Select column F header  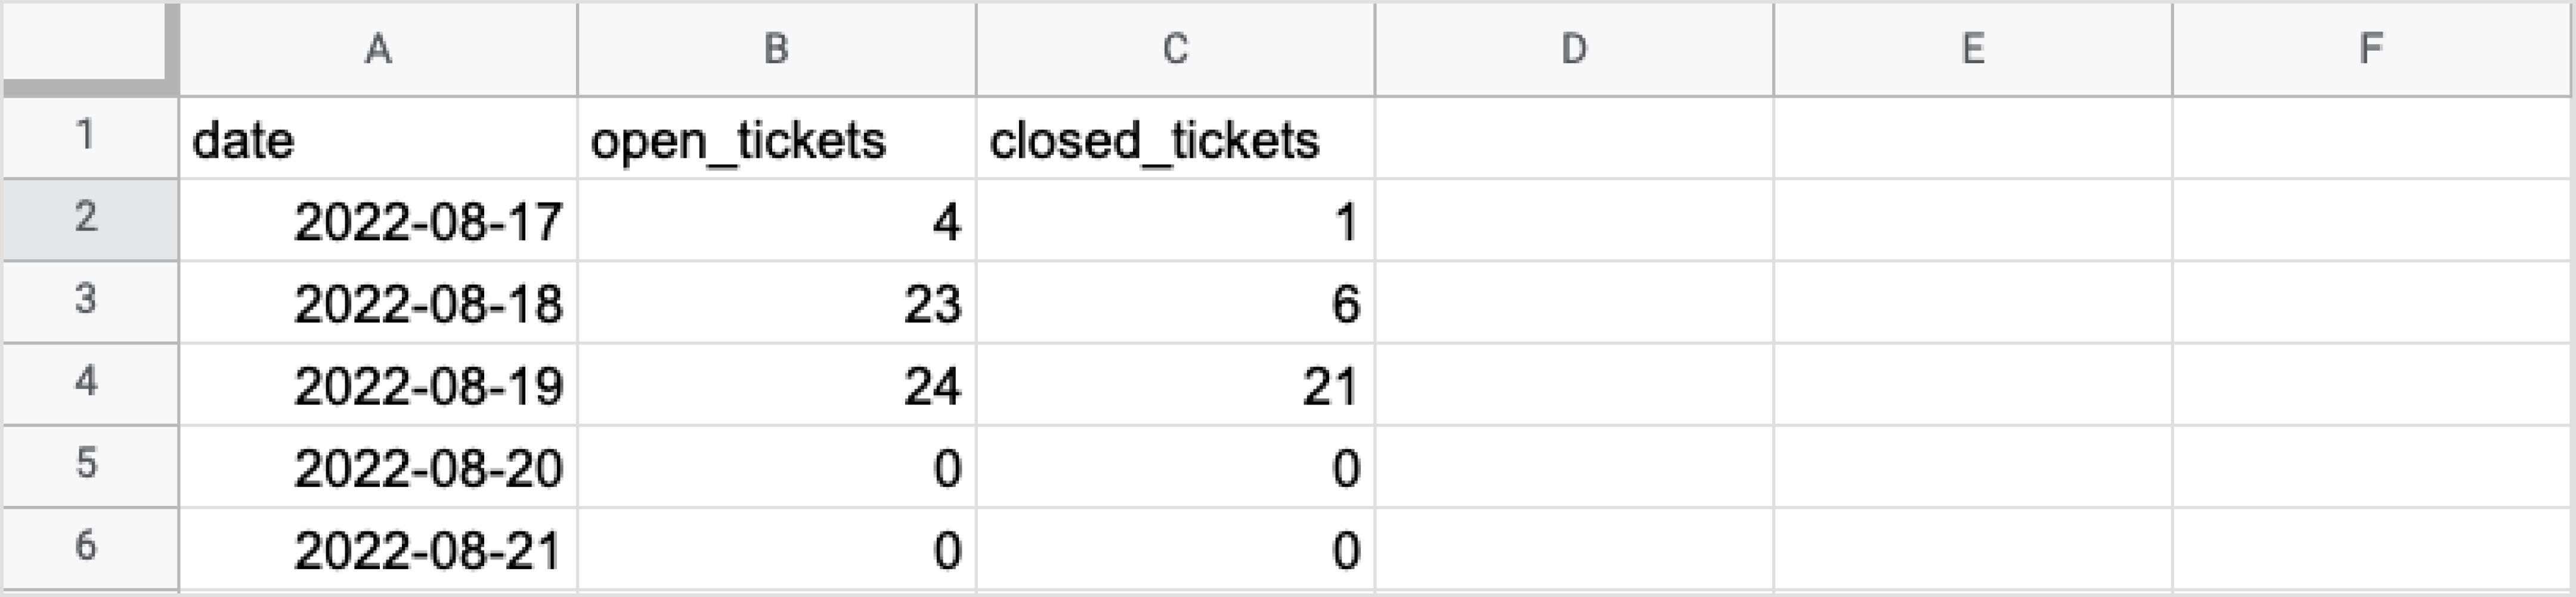pyautogui.click(x=2370, y=48)
